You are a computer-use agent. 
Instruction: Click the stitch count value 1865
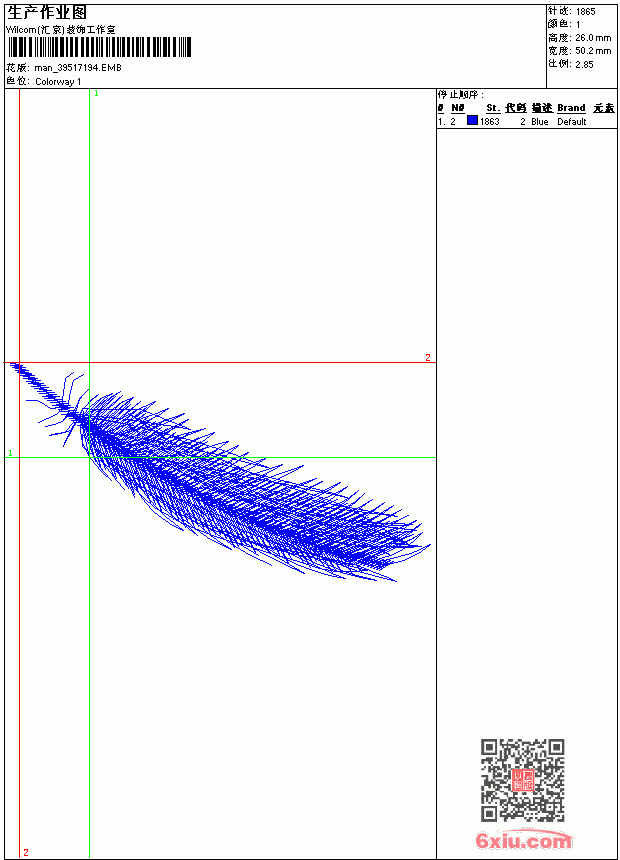click(x=585, y=12)
